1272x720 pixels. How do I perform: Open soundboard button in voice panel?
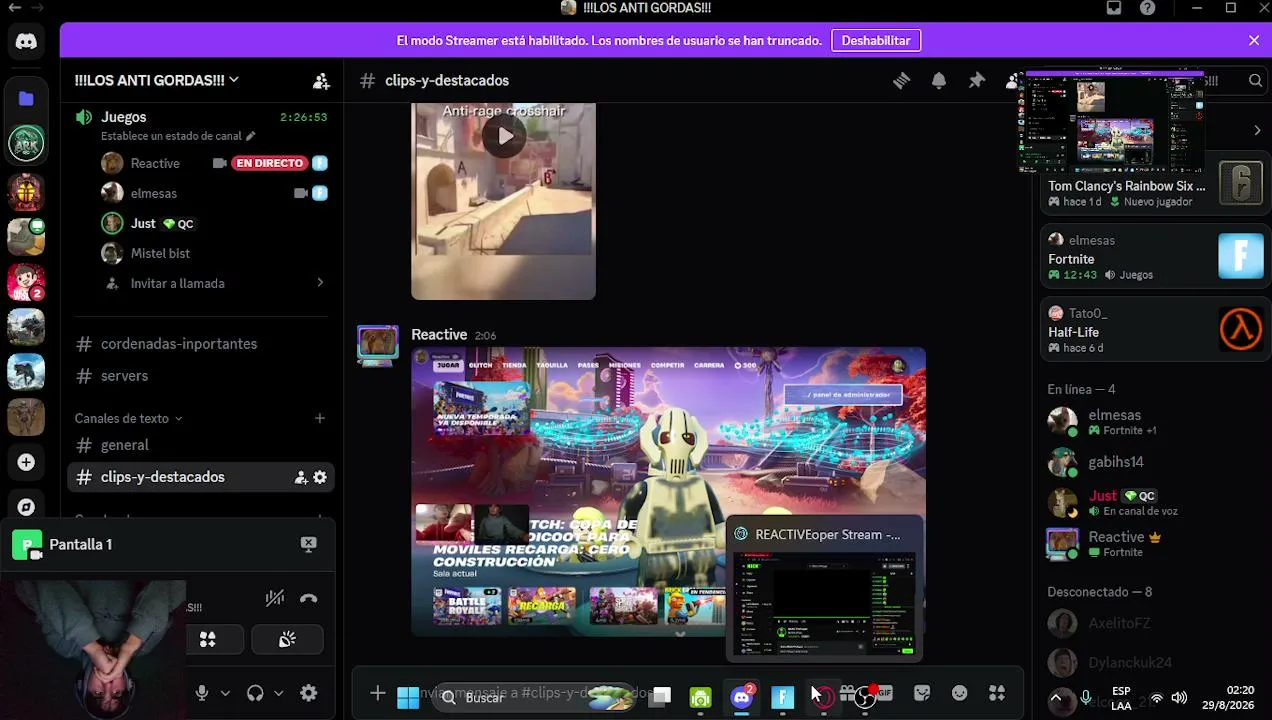pyautogui.click(x=287, y=640)
